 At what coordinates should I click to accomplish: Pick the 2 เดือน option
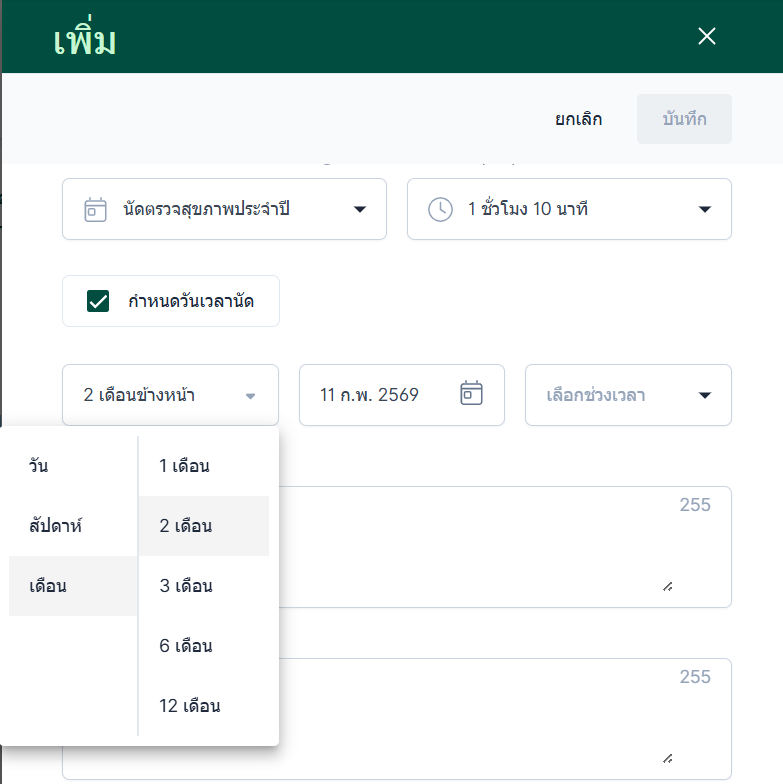(186, 526)
